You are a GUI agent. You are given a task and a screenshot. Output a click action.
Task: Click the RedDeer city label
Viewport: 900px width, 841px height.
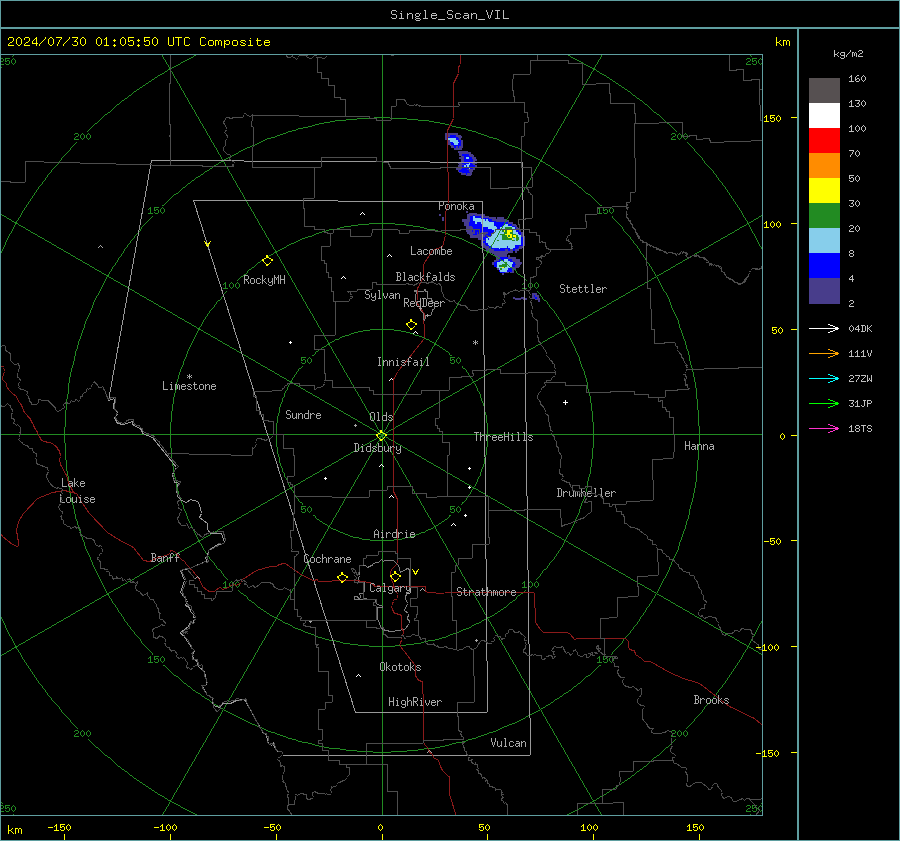coord(424,303)
